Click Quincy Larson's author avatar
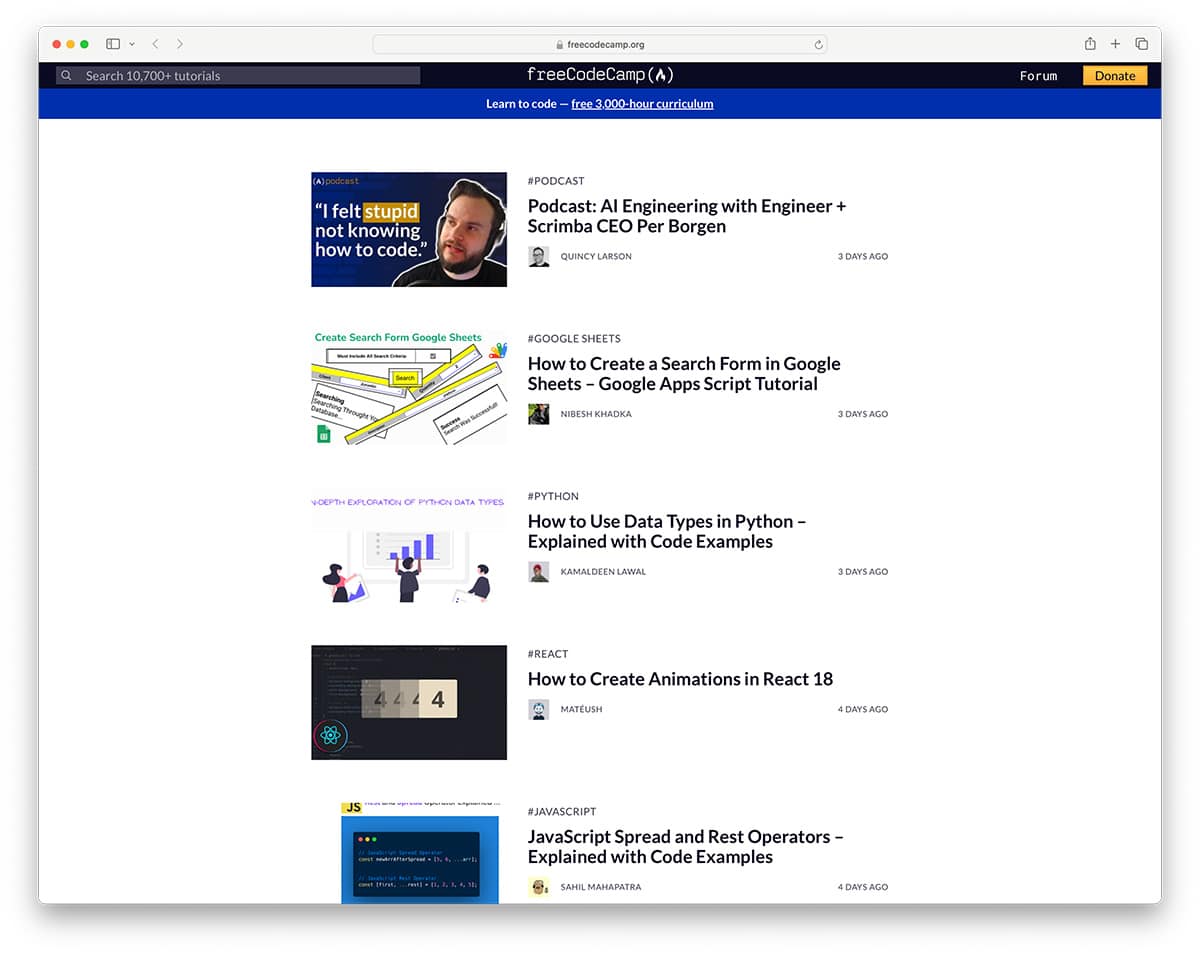Image resolution: width=1200 pixels, height=955 pixels. click(538, 256)
